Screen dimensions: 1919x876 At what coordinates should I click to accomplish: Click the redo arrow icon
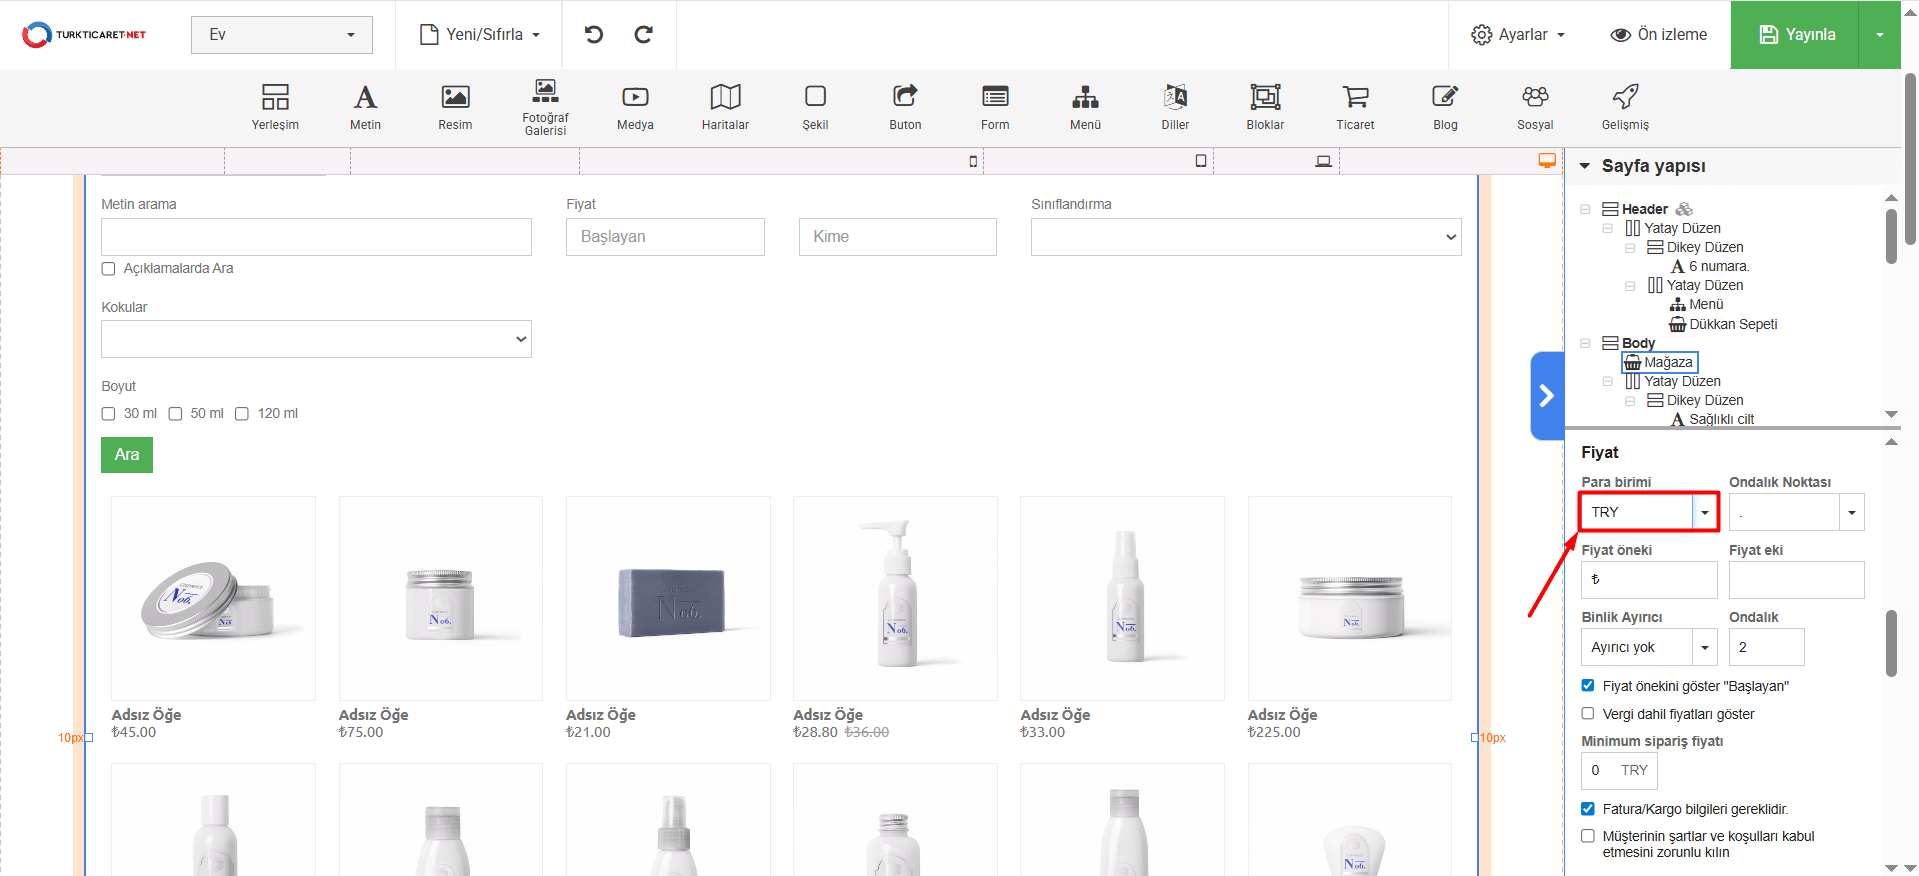tap(644, 35)
